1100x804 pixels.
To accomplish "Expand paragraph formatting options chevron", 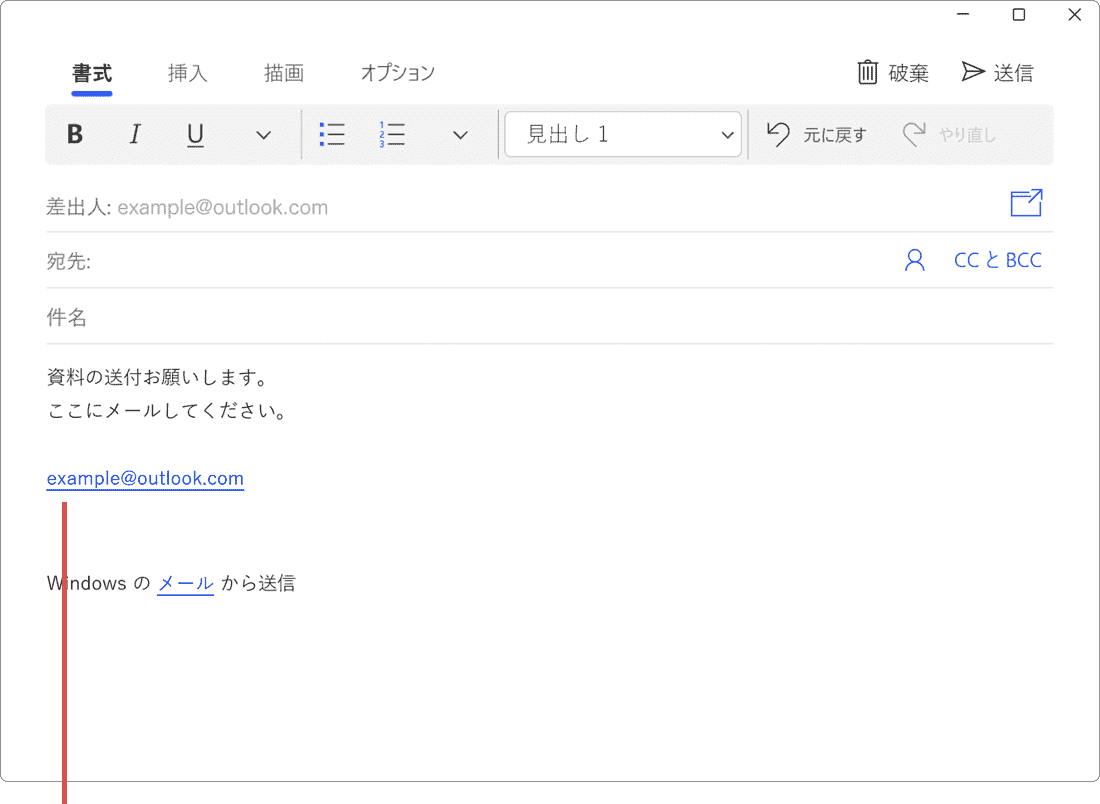I will pos(460,135).
